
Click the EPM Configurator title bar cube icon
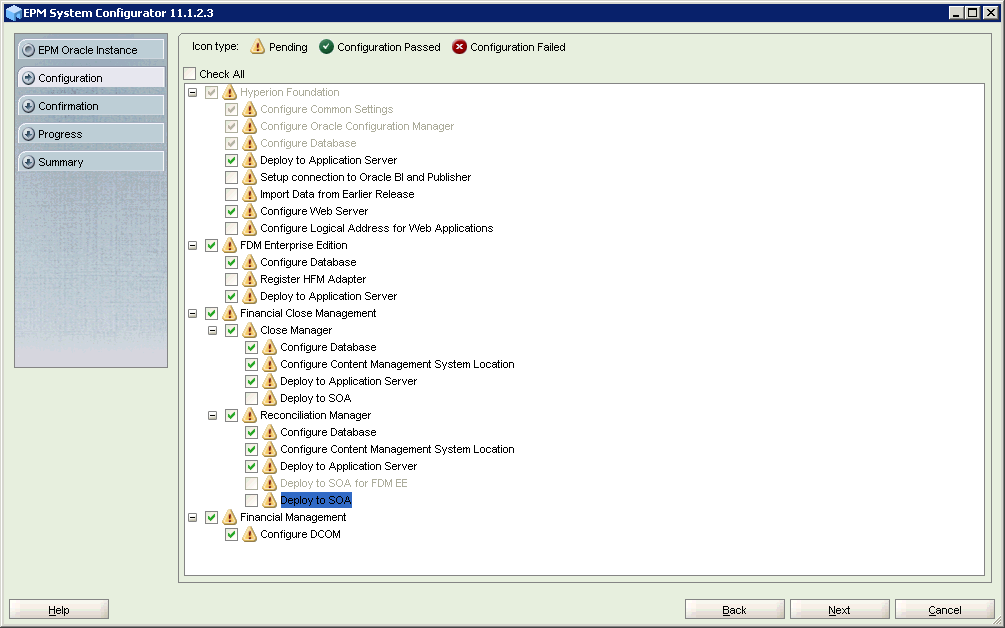pyautogui.click(x=13, y=13)
